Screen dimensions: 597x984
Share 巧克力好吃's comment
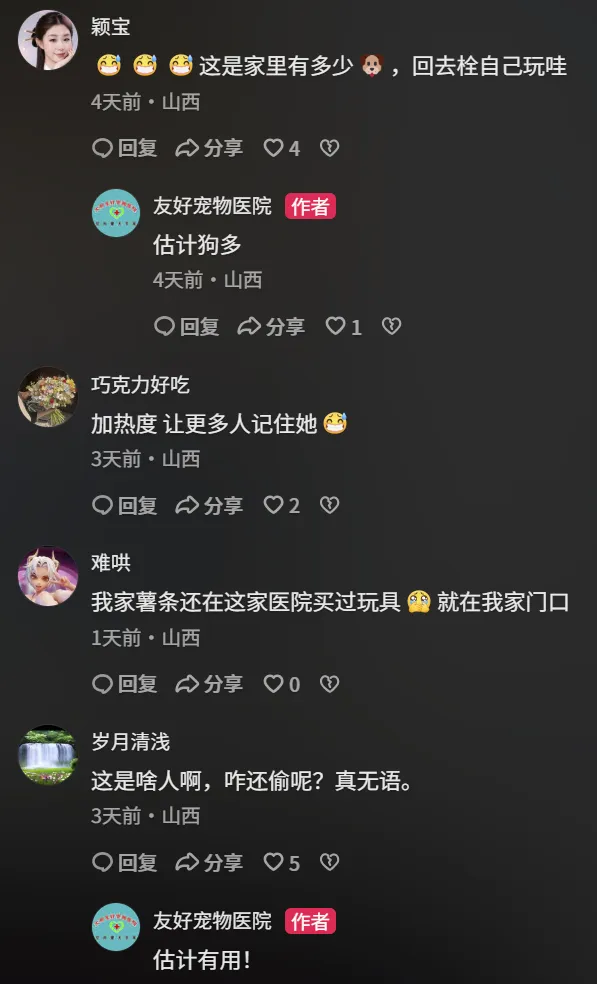coord(209,505)
